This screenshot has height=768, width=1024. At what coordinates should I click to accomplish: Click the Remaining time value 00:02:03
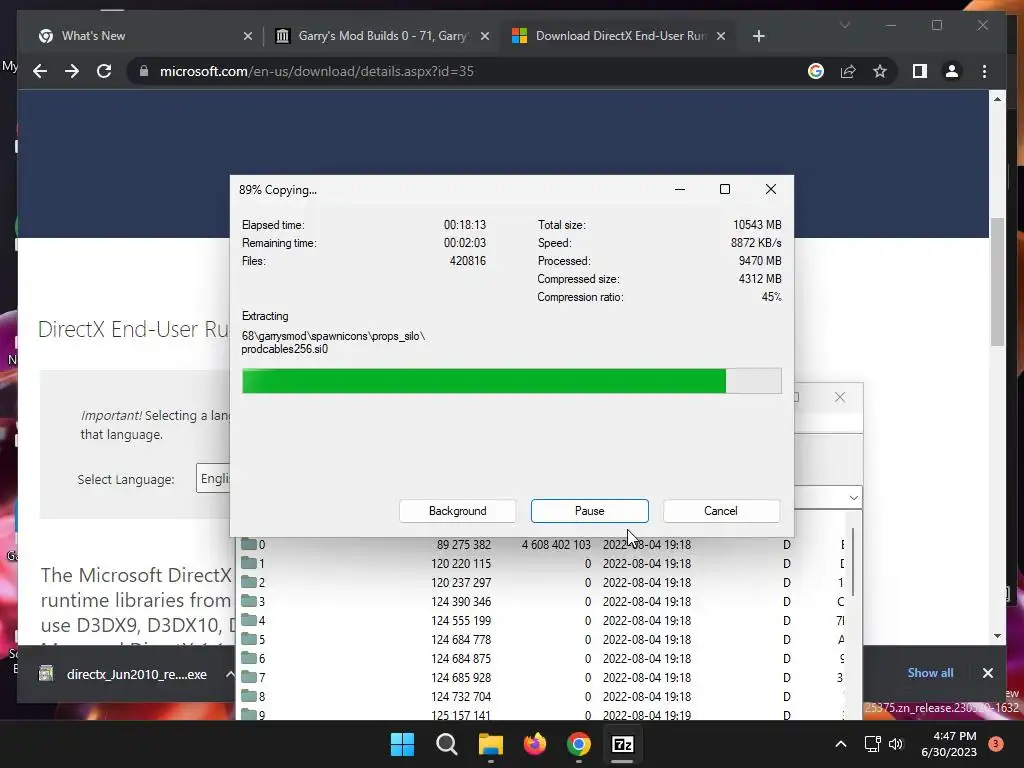click(465, 243)
